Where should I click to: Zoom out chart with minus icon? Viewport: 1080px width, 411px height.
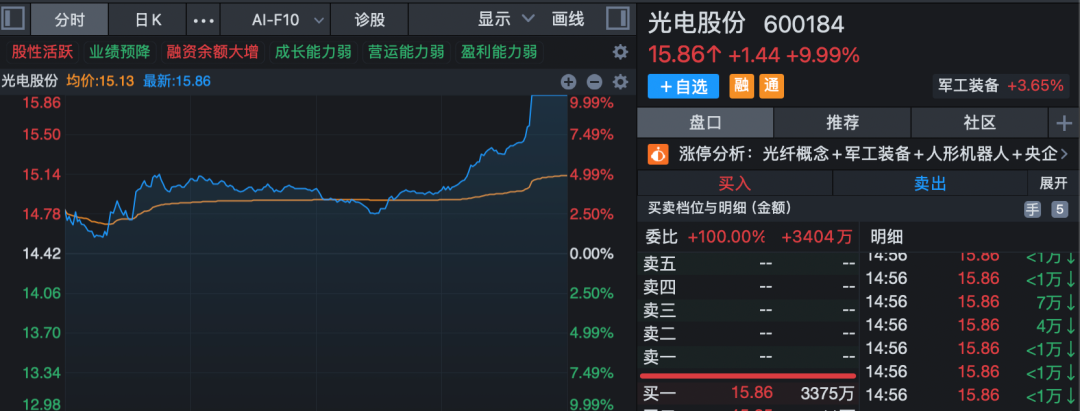click(594, 82)
